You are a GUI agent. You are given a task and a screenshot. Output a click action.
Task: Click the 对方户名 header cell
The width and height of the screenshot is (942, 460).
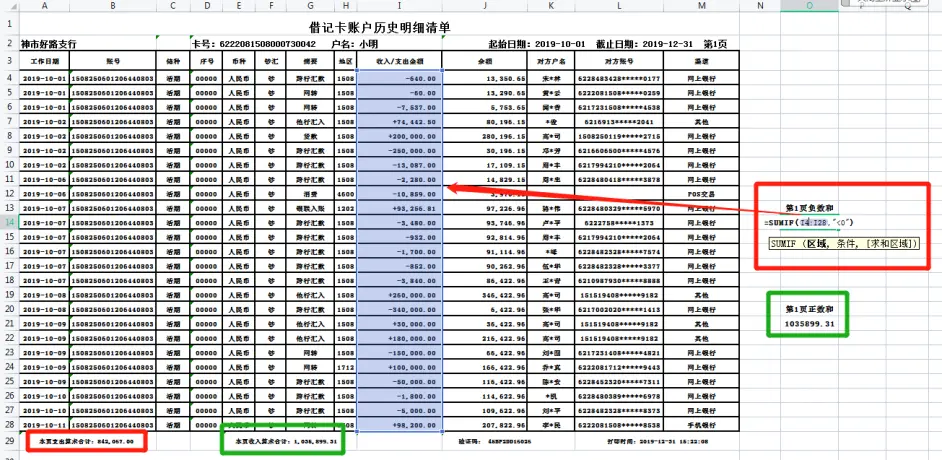click(x=551, y=61)
